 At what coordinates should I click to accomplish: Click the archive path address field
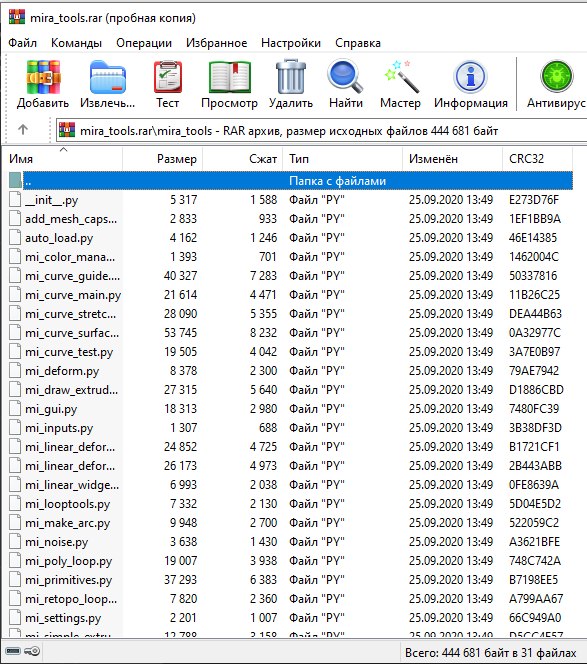(321, 130)
